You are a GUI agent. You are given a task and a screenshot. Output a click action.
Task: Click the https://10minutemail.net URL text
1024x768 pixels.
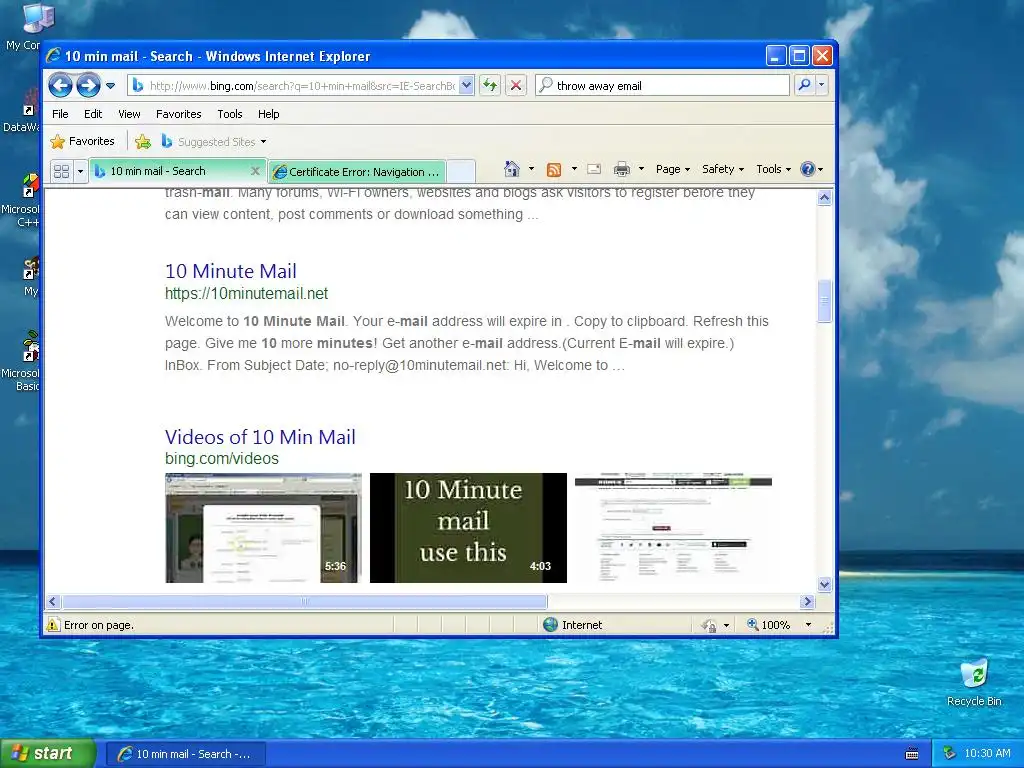pos(246,293)
